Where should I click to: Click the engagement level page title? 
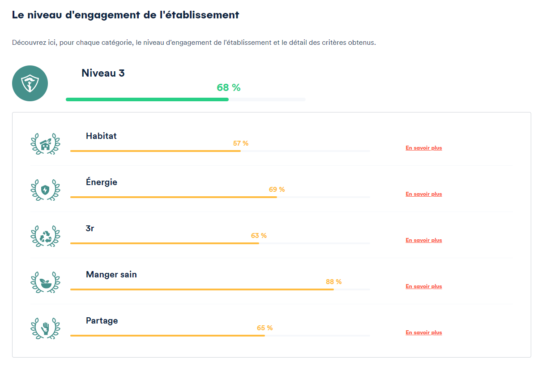126,15
